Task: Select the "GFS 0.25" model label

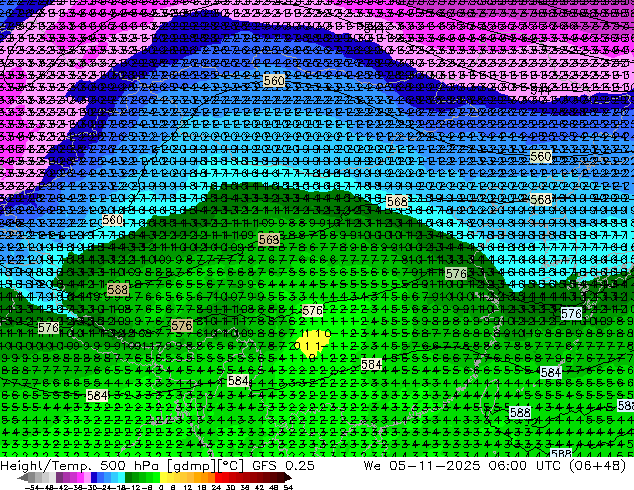Action: (283, 465)
